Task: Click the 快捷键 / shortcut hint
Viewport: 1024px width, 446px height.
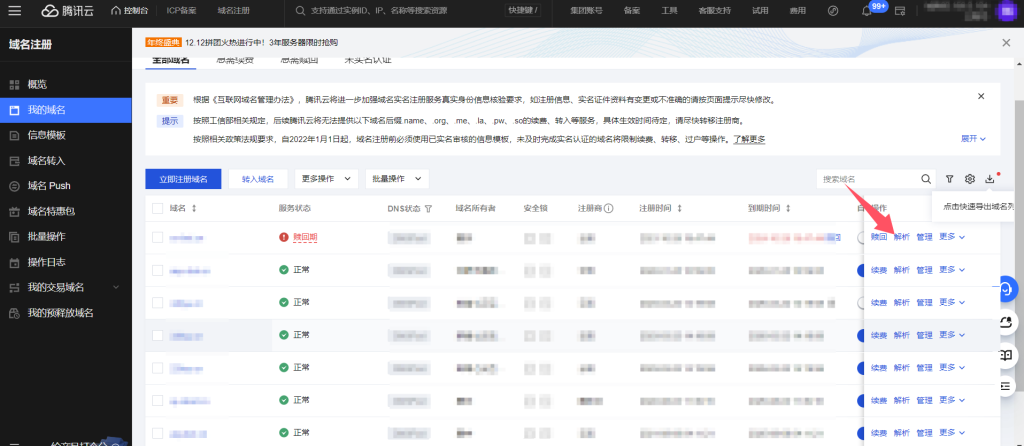Action: pos(524,11)
